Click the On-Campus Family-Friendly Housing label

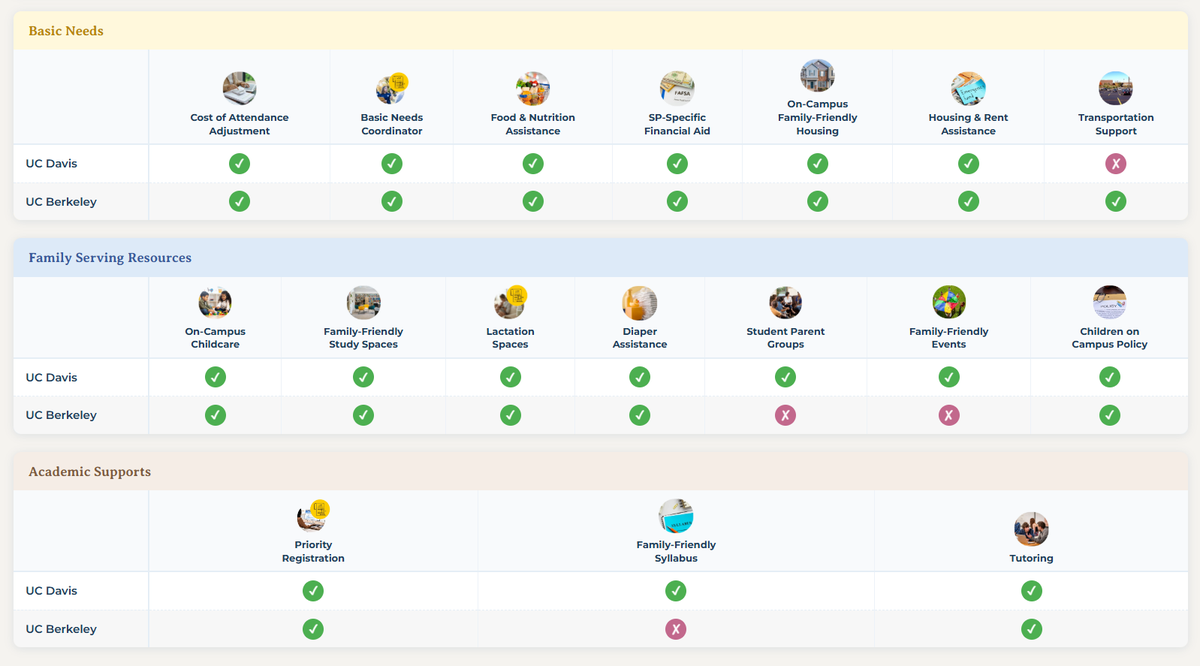(817, 117)
